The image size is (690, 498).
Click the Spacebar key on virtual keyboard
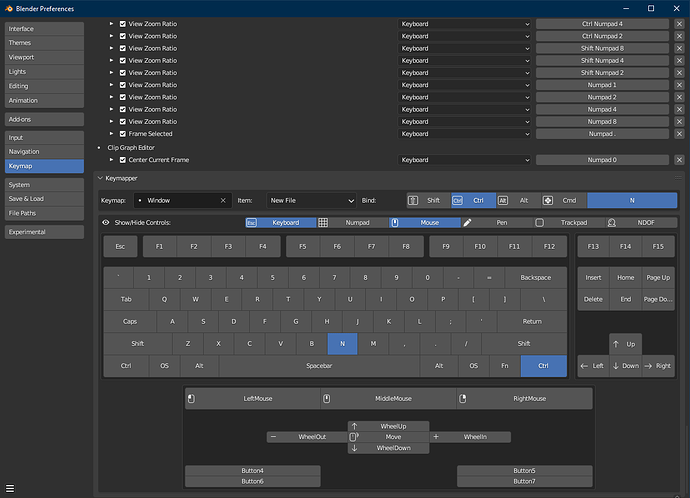click(x=319, y=366)
